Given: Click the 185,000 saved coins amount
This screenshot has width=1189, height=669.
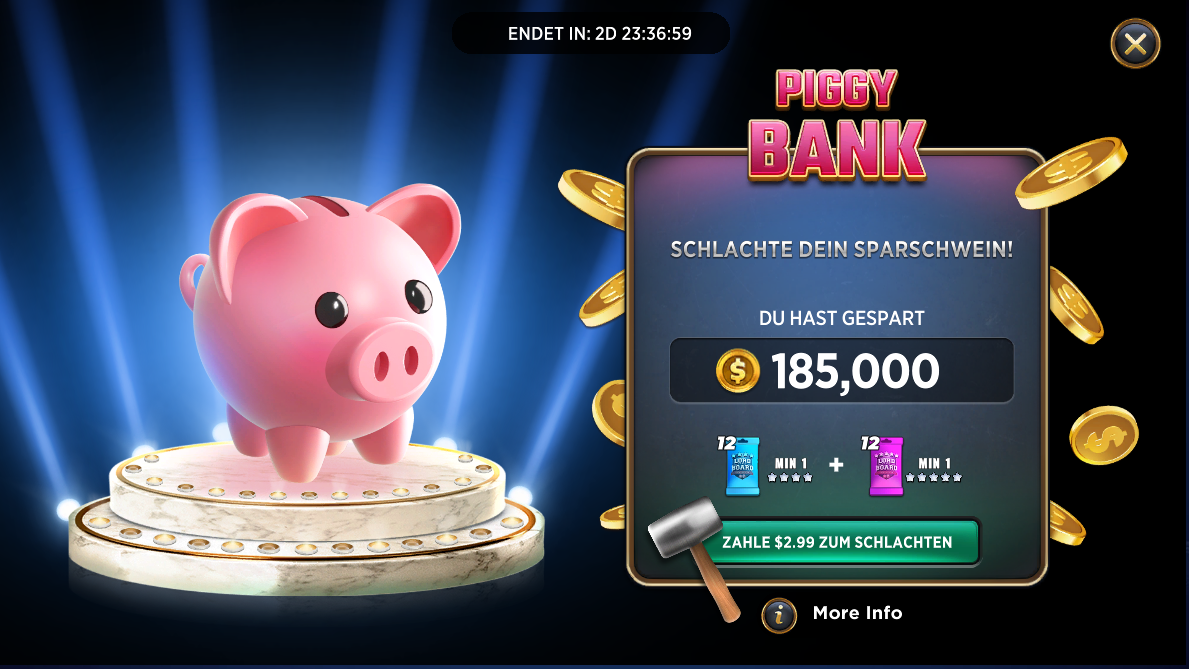Looking at the screenshot, I should point(855,371).
